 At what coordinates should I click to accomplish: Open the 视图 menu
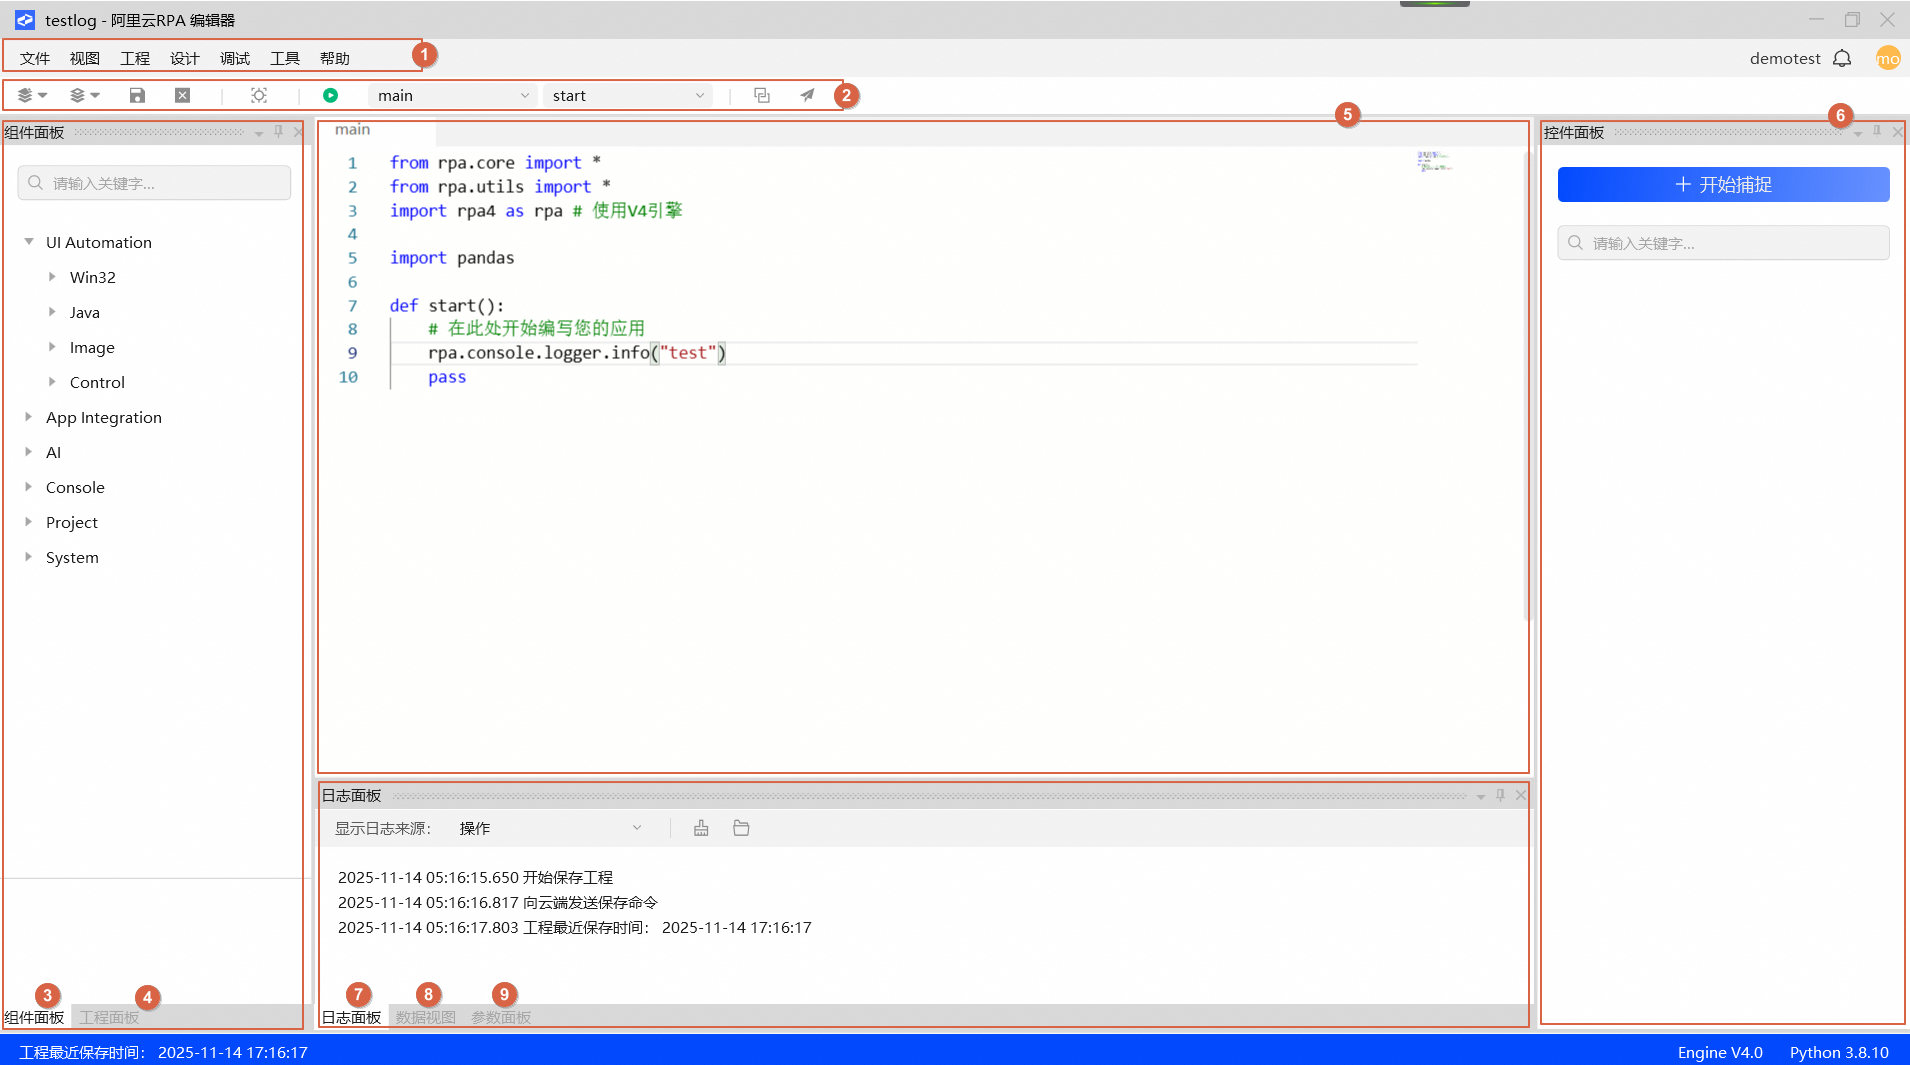85,58
